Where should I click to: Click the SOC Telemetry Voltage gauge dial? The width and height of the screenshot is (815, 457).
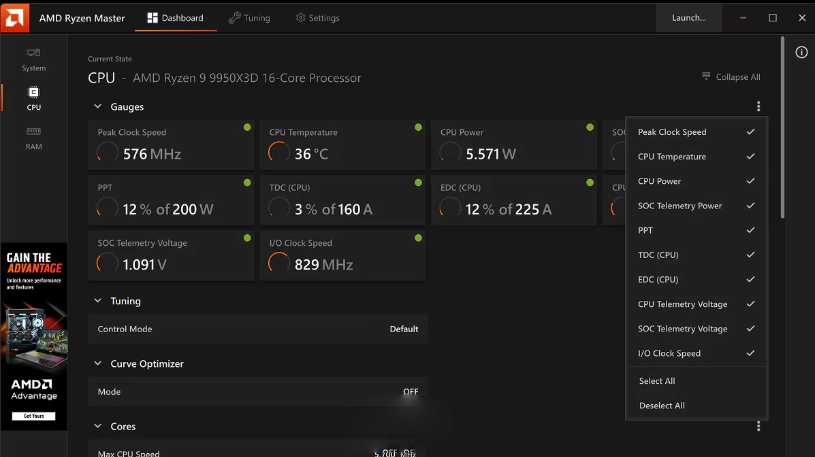coord(107,263)
